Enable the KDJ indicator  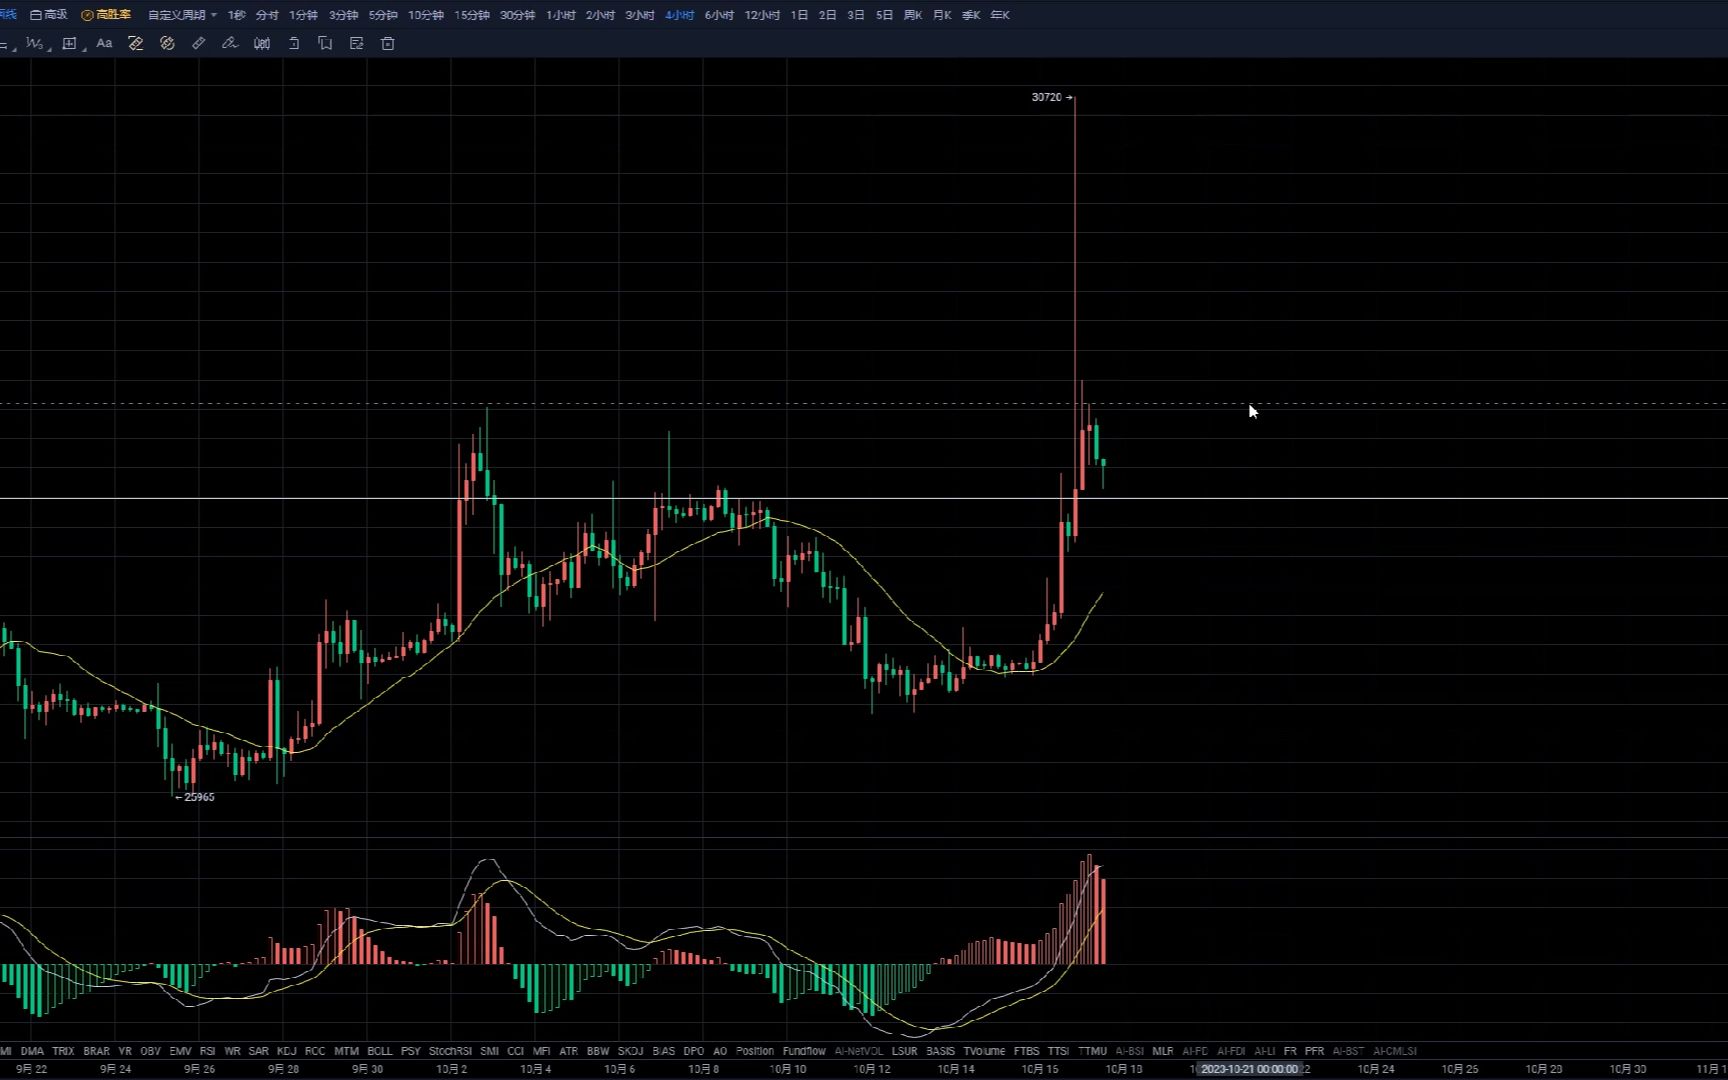coord(287,1051)
